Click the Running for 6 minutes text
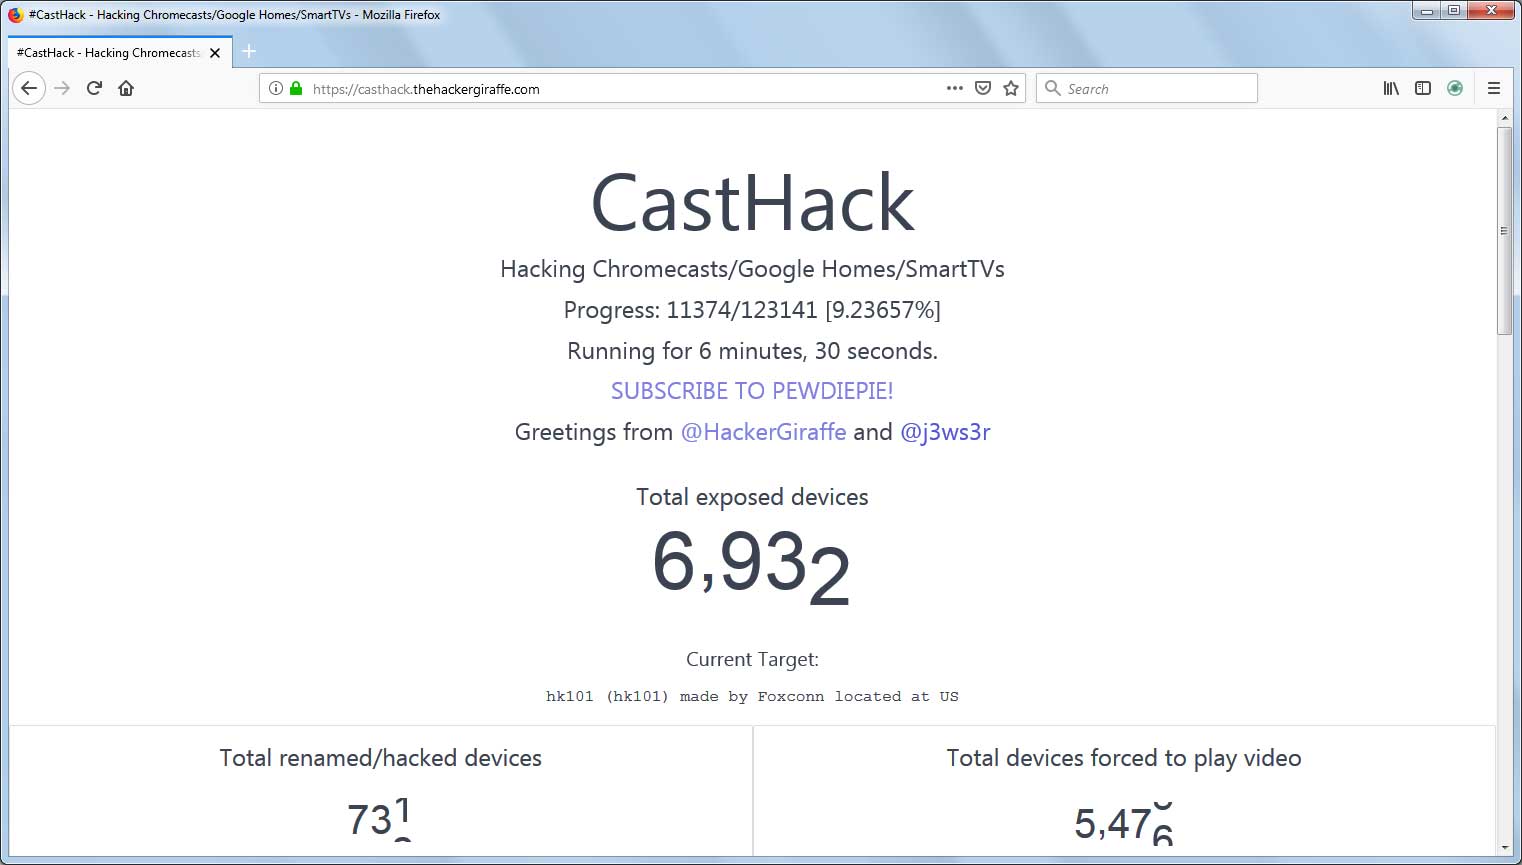1522x865 pixels. (x=752, y=351)
